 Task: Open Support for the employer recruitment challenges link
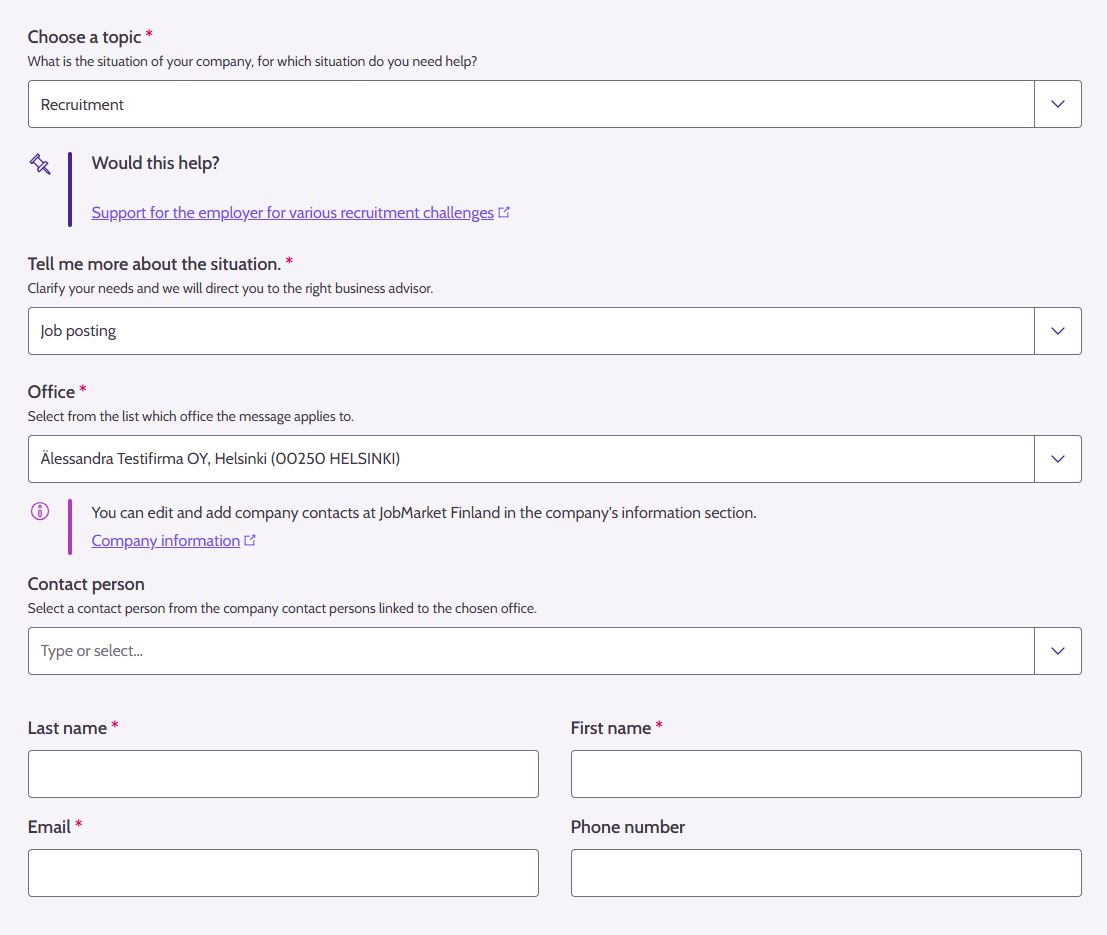292,213
